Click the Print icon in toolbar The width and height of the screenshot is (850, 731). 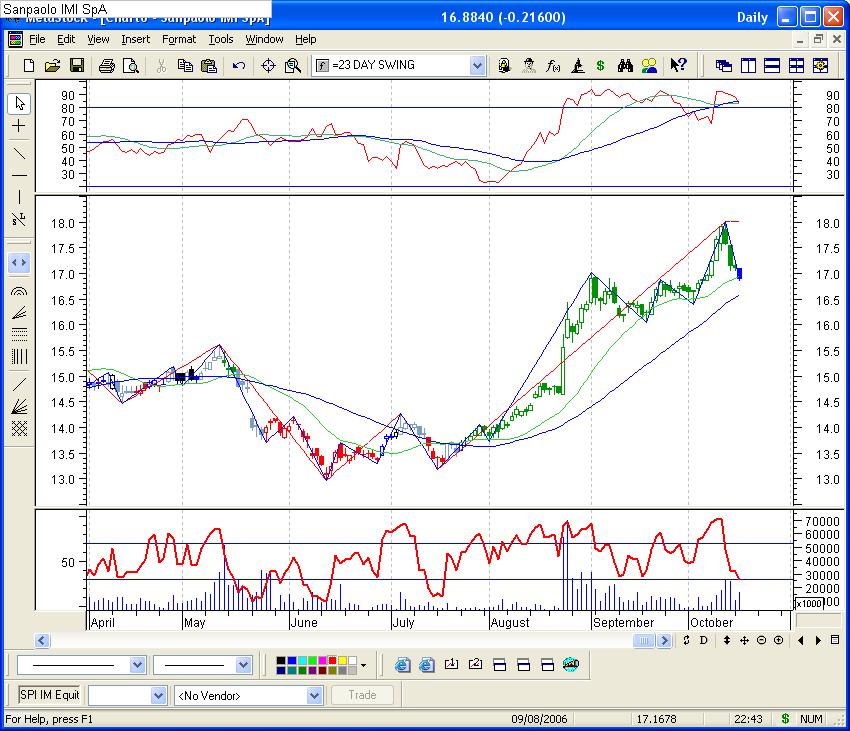[x=107, y=66]
